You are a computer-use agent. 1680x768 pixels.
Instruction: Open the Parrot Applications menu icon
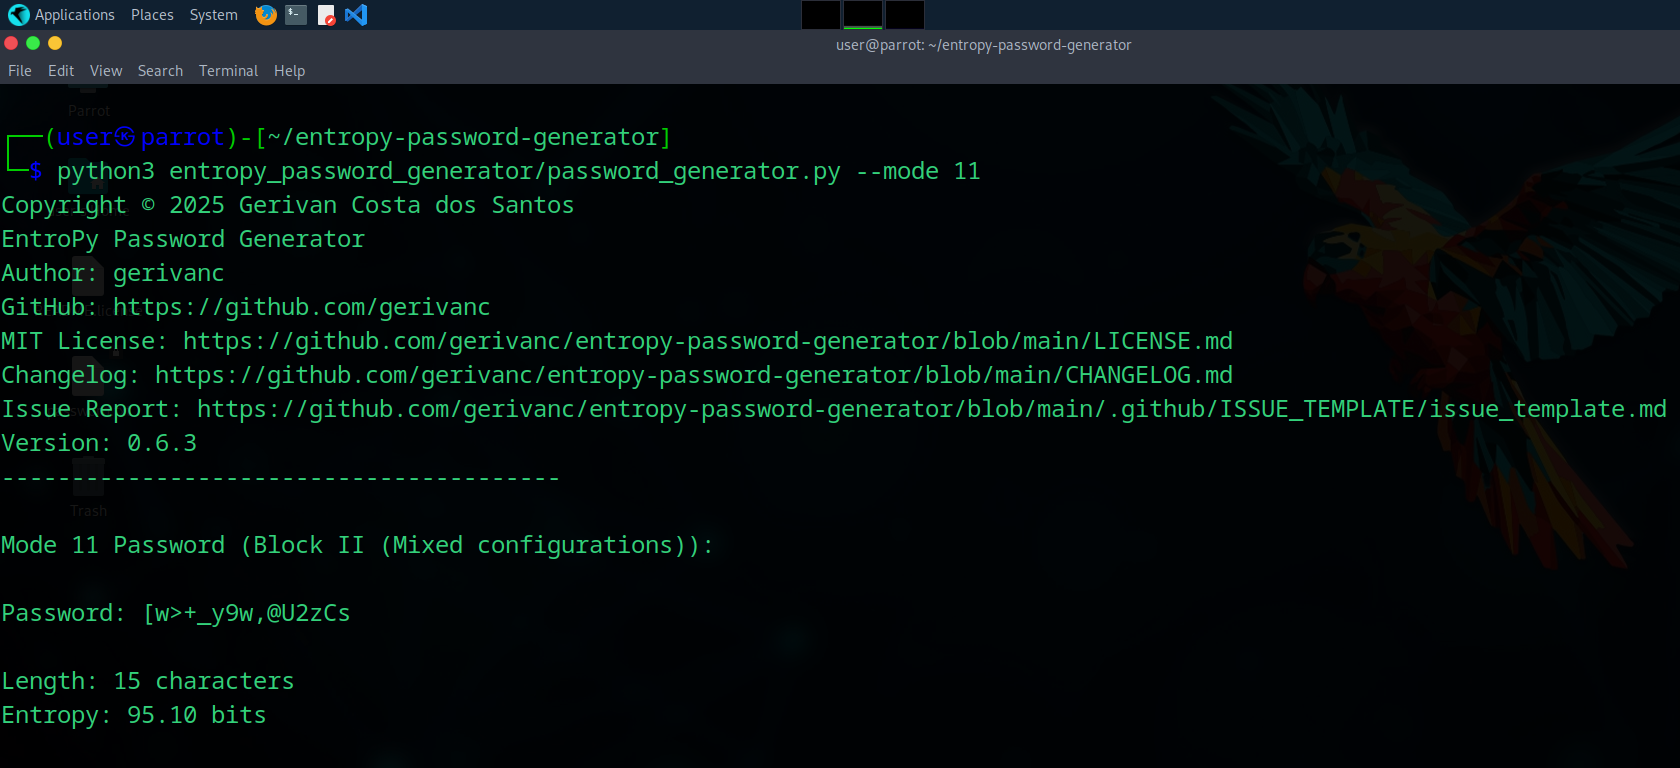(18, 15)
